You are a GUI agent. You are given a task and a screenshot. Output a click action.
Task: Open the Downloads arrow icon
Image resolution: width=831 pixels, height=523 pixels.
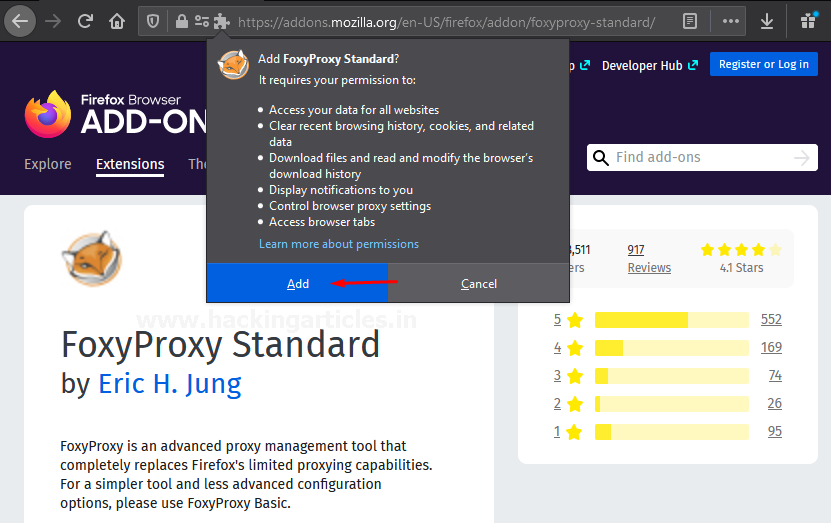(766, 21)
